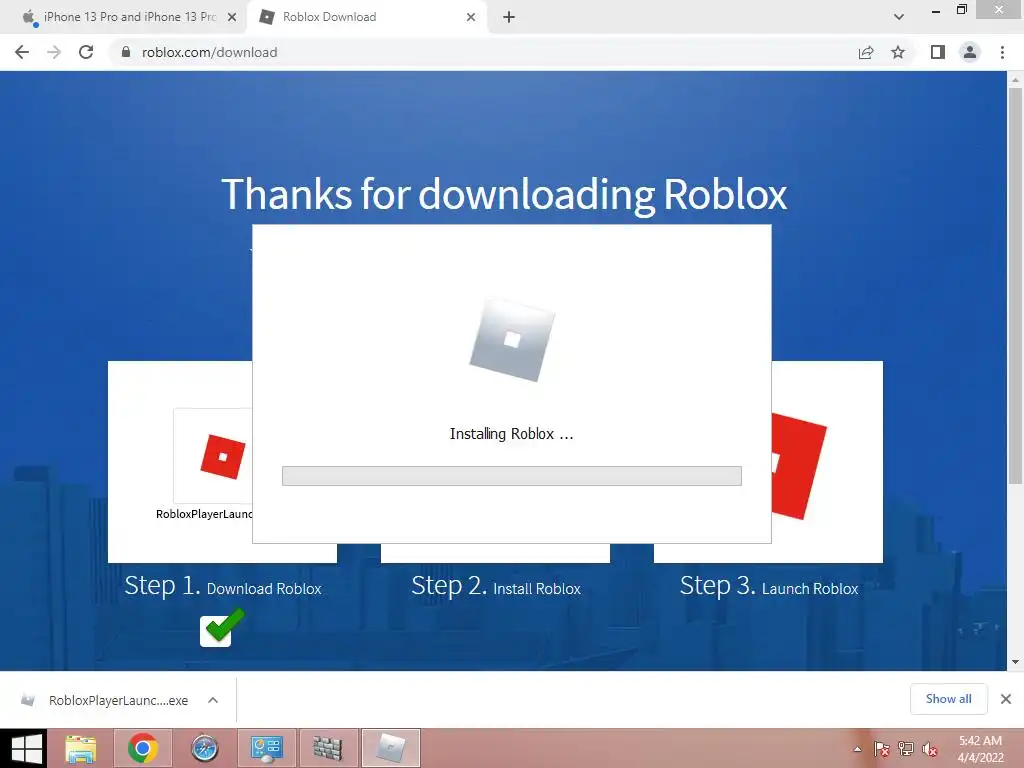Viewport: 1024px width, 768px height.
Task: Click the Thanks for downloading Roblox heading
Action: 504,195
